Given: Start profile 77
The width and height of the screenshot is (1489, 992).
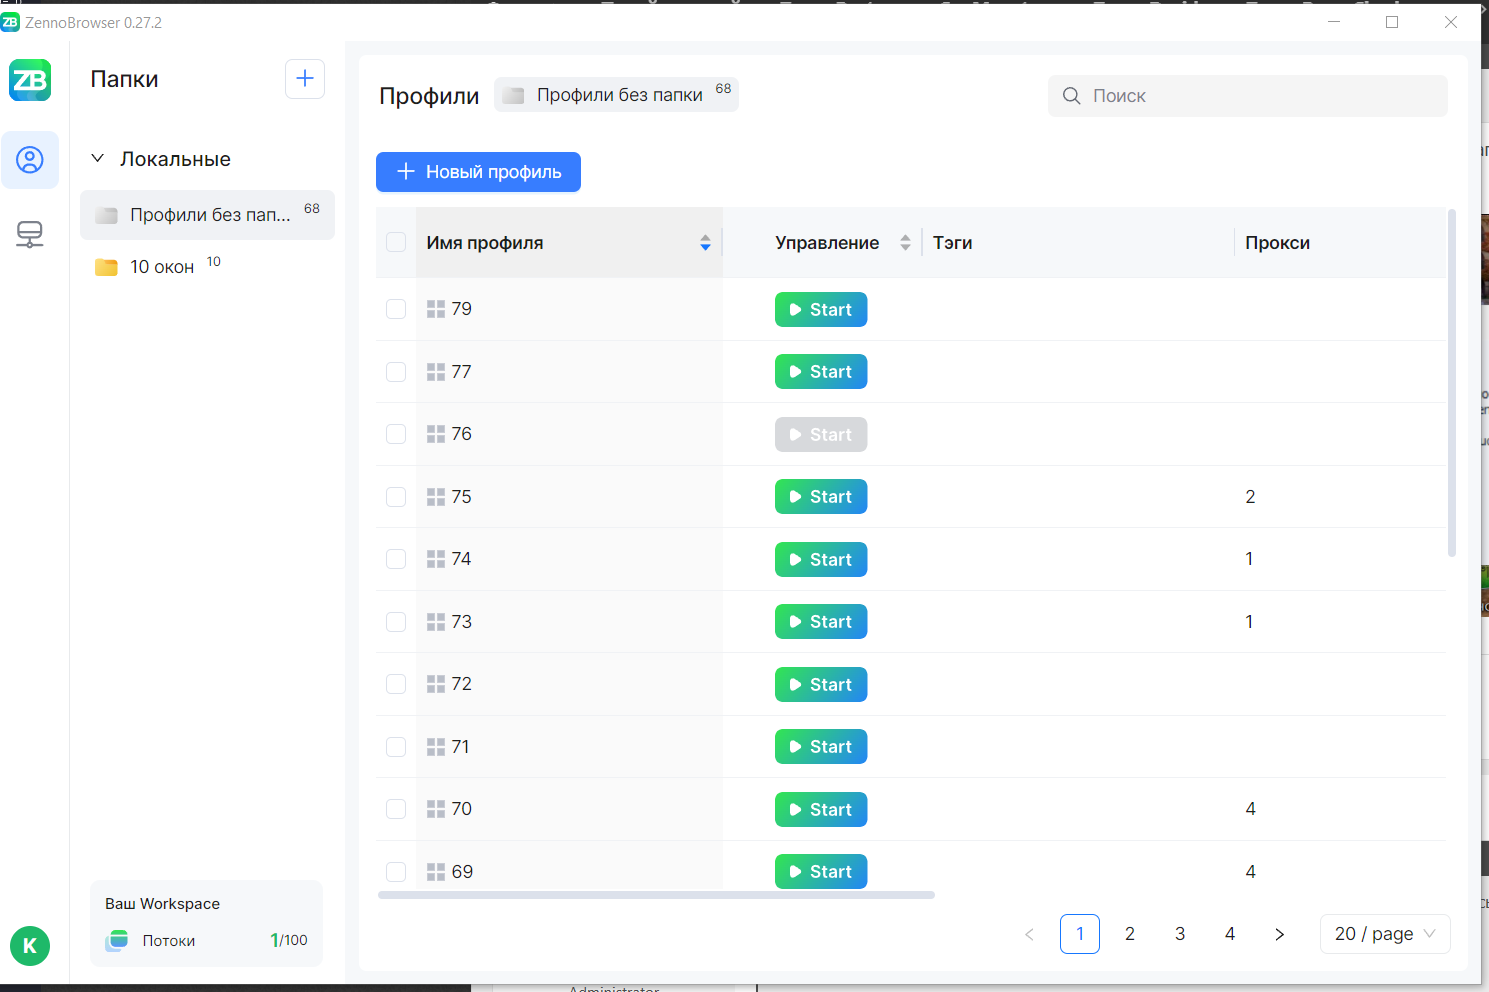Looking at the screenshot, I should pos(821,372).
